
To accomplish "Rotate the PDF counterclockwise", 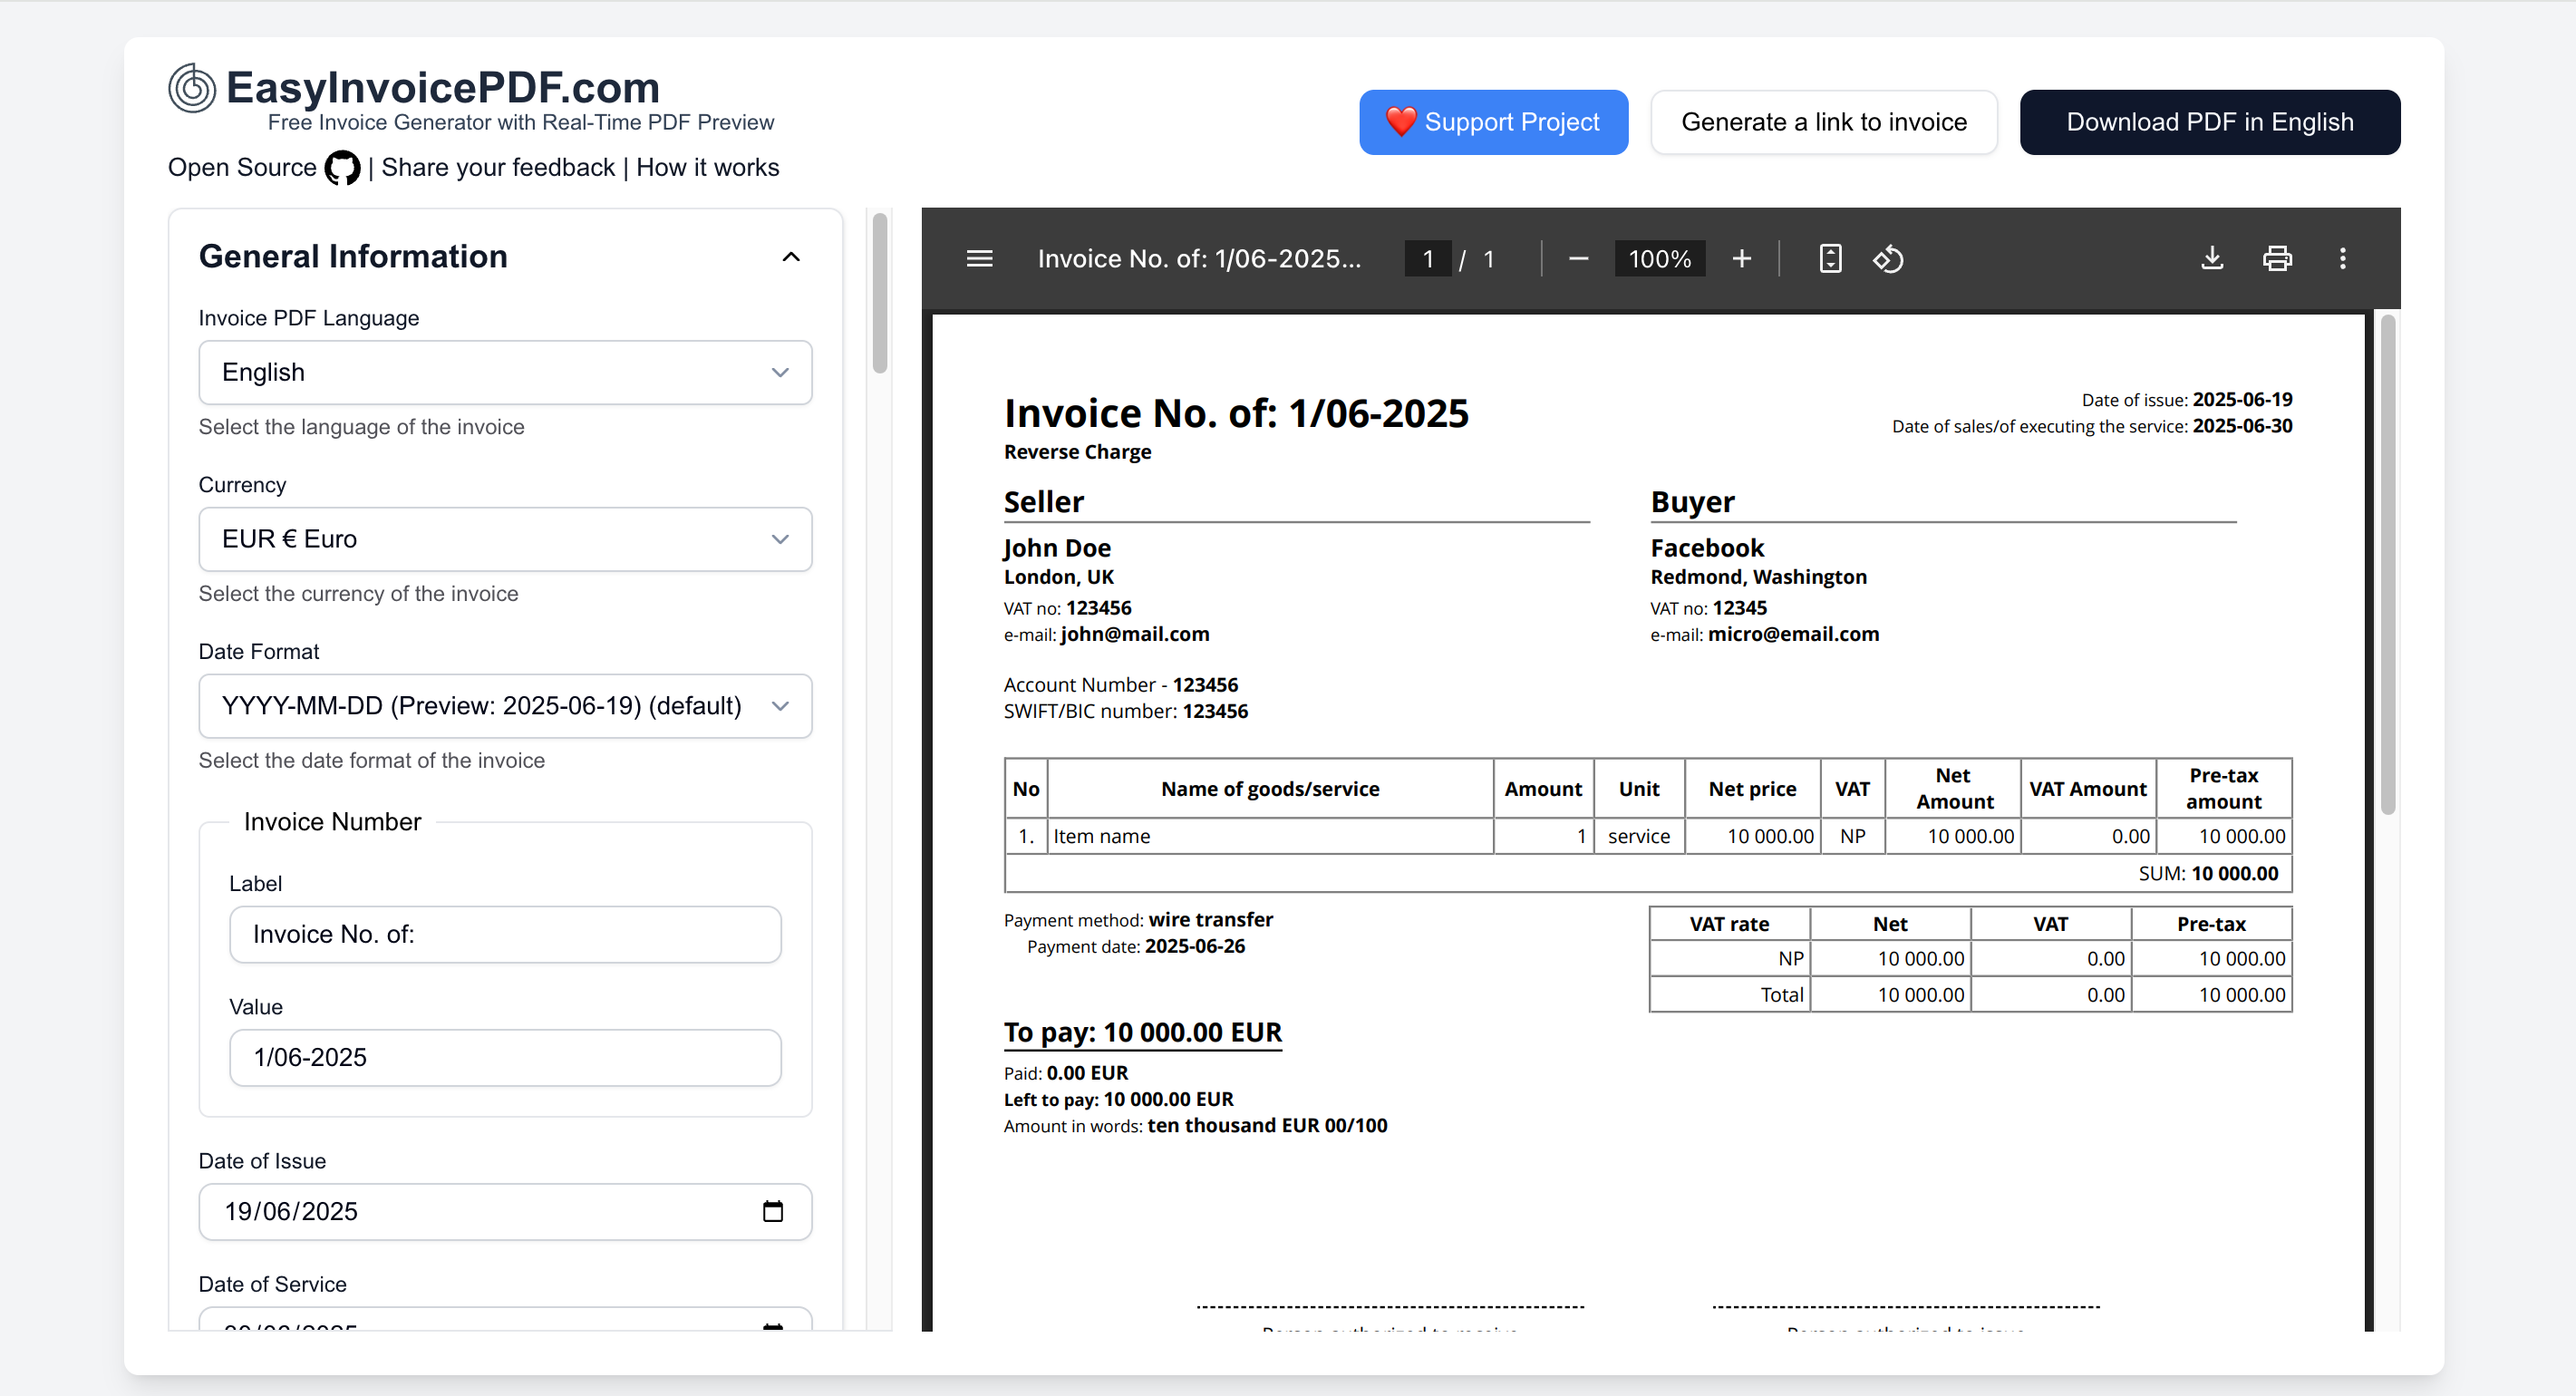I will point(1888,259).
